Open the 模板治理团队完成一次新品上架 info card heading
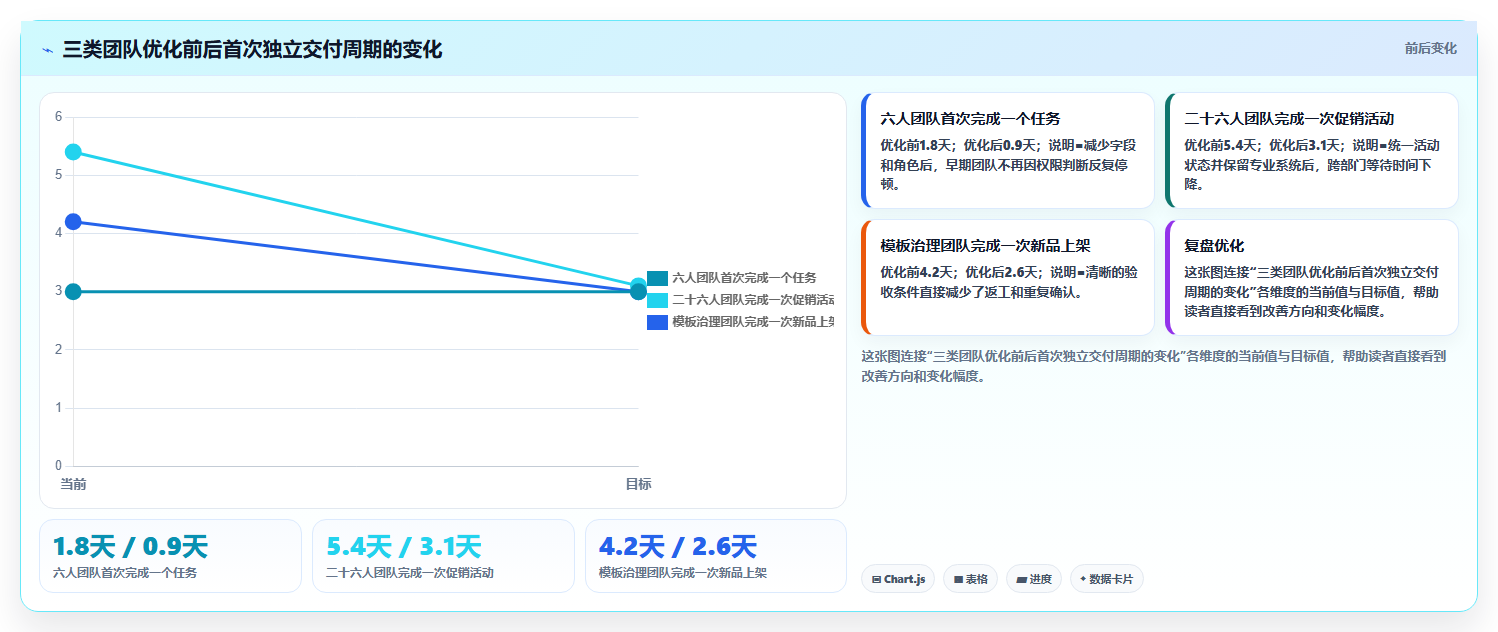 click(x=985, y=245)
